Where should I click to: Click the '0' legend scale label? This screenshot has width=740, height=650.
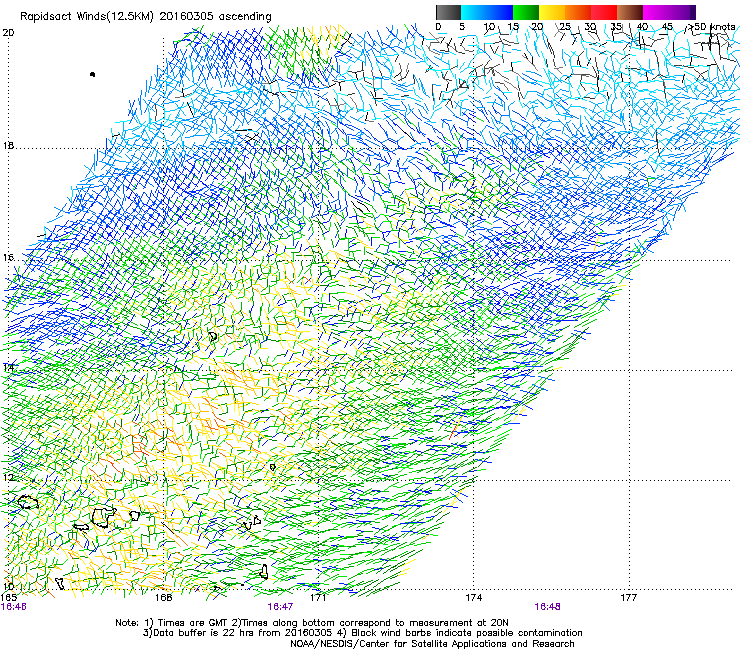[x=438, y=27]
